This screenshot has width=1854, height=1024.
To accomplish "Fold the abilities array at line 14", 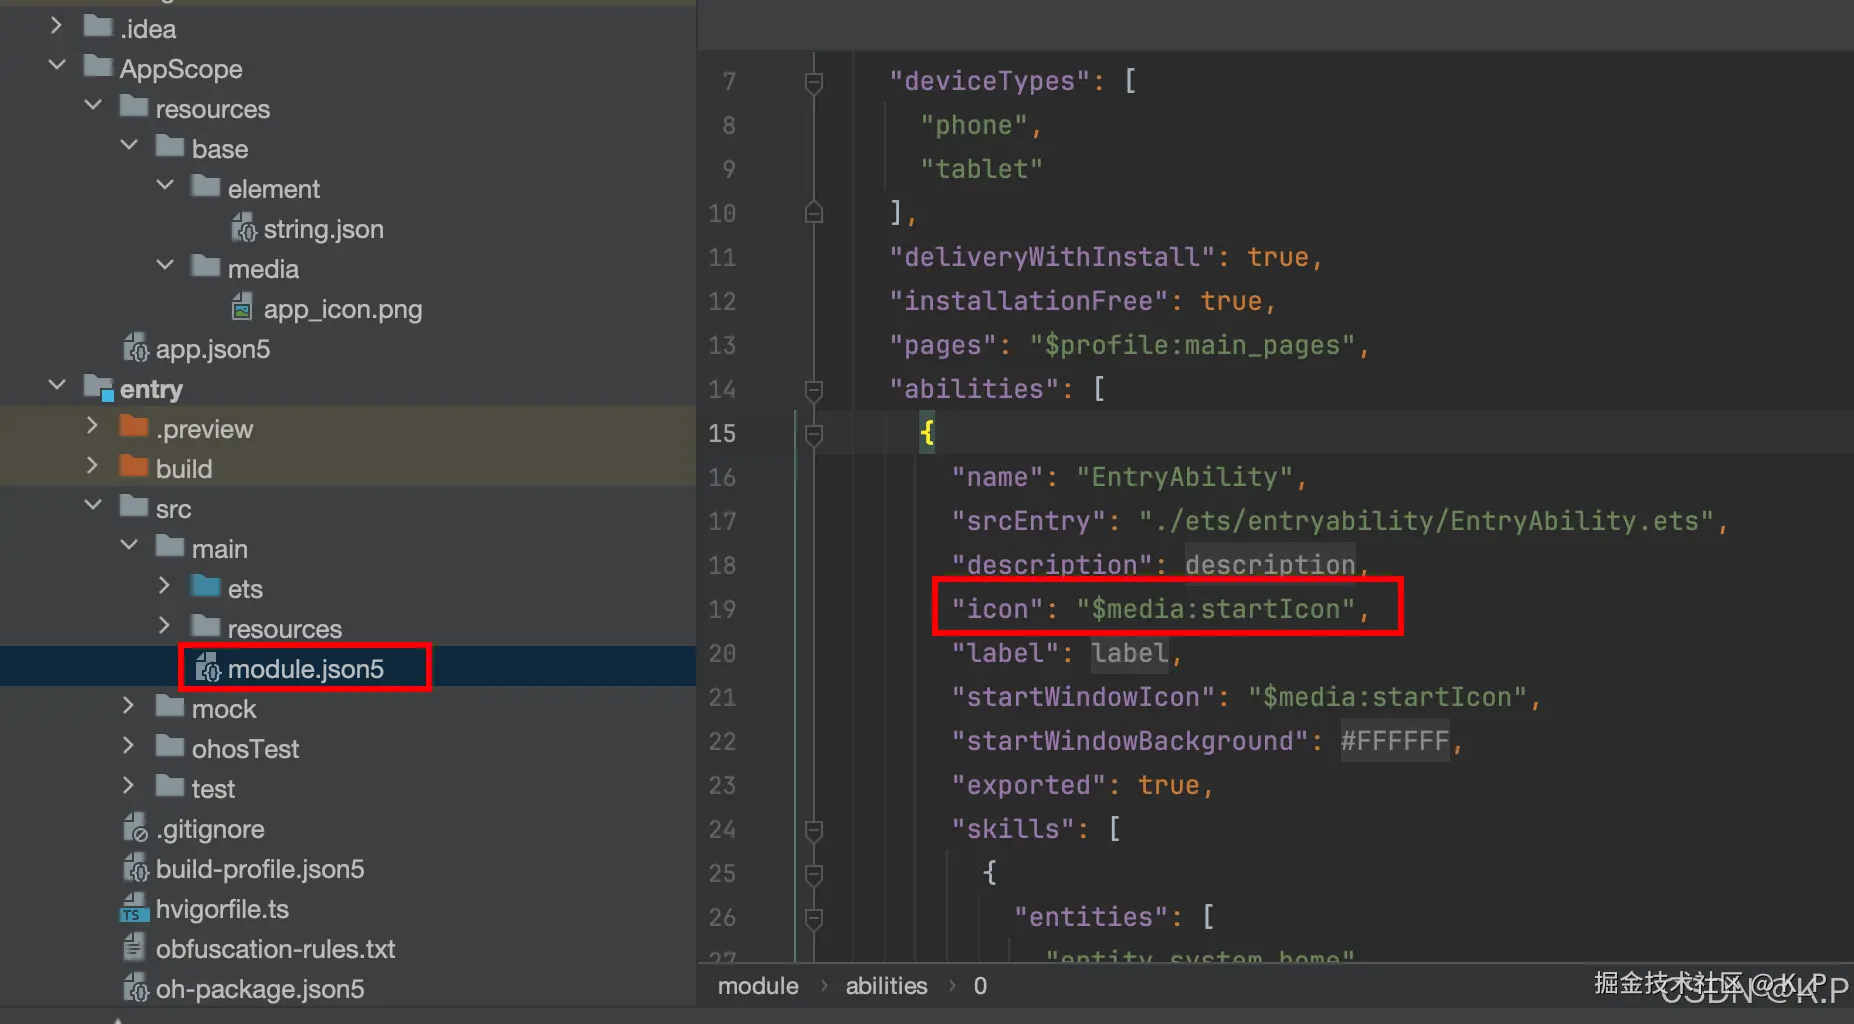I will click(x=814, y=390).
